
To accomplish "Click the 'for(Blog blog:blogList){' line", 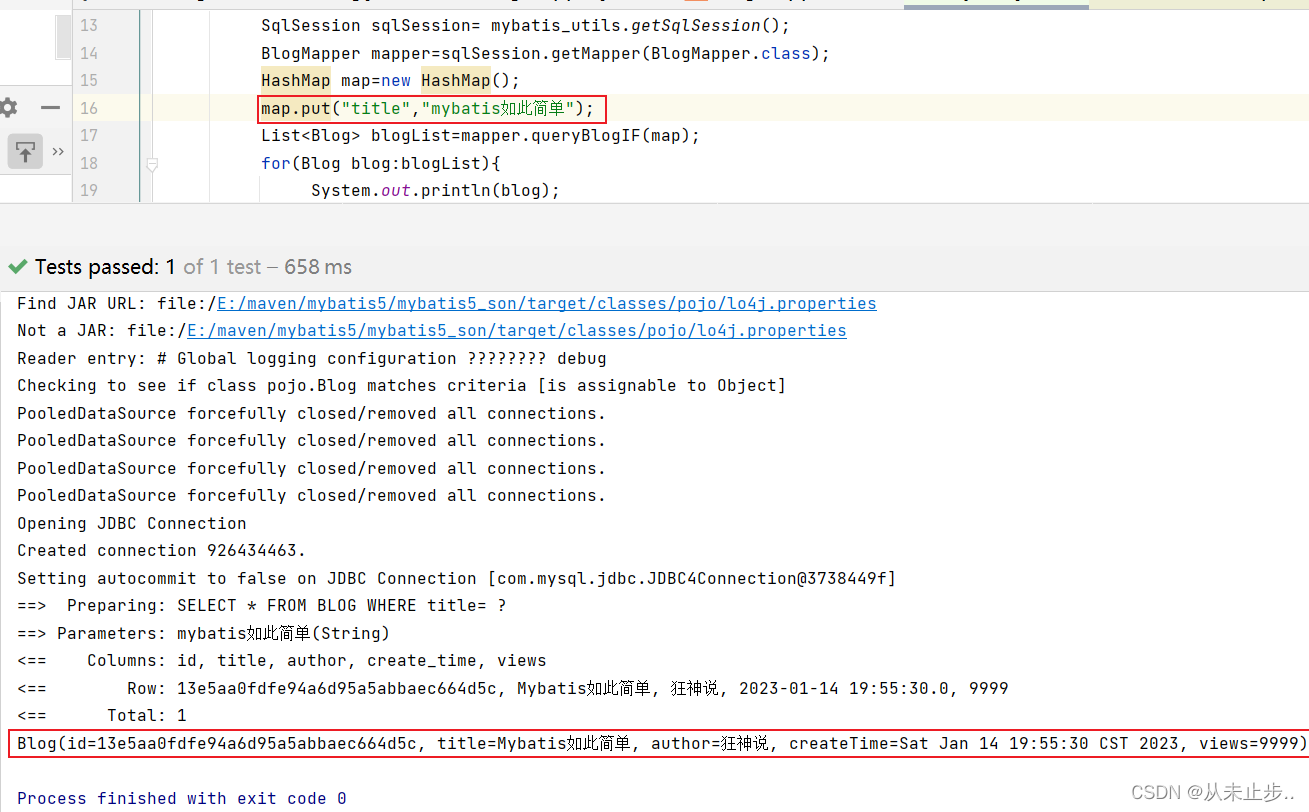I will click(381, 163).
